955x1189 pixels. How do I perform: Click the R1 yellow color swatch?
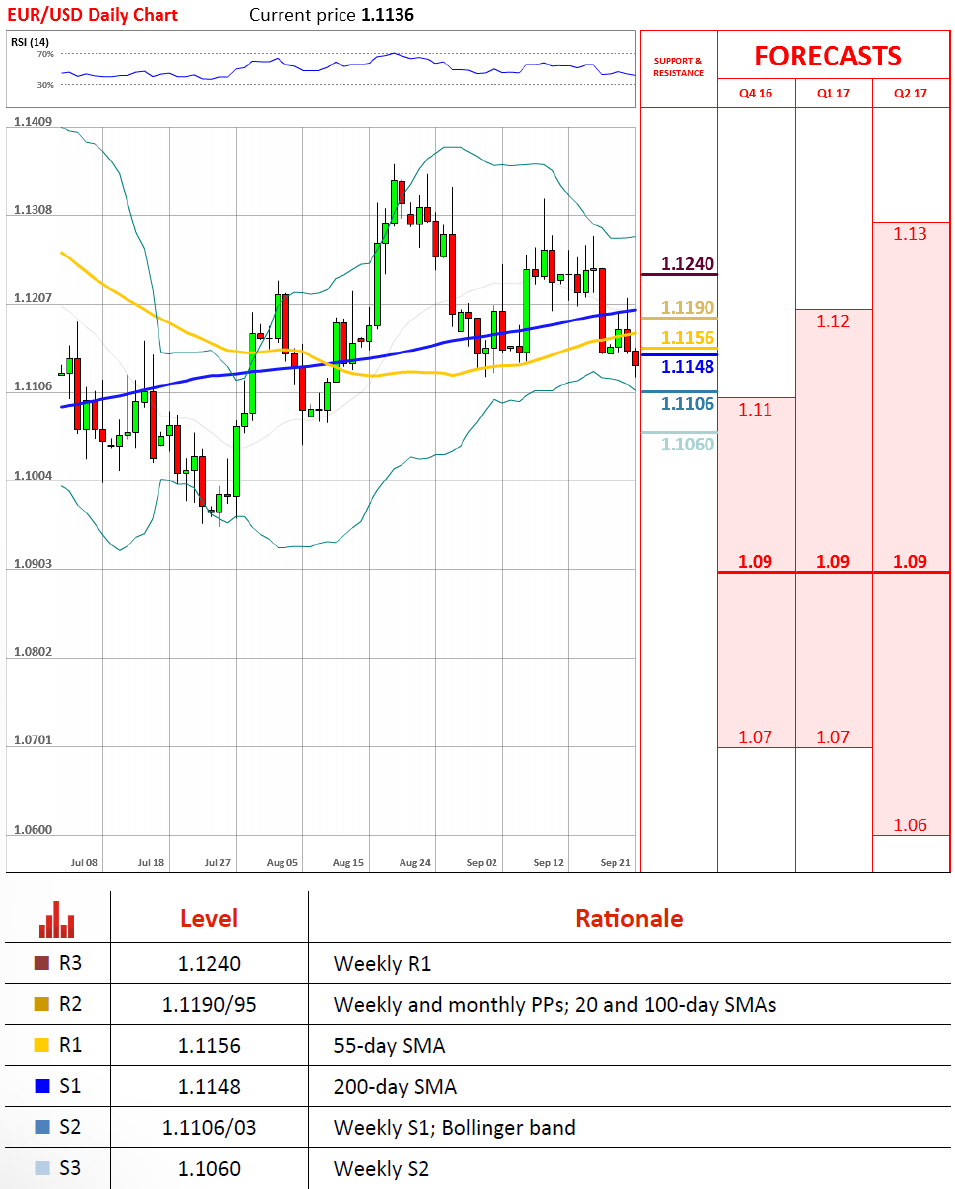coord(42,1045)
